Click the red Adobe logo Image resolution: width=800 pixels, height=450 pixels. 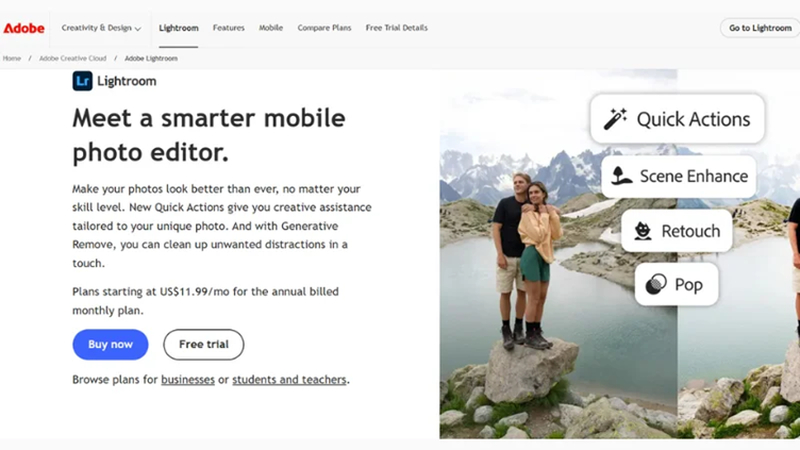24,28
